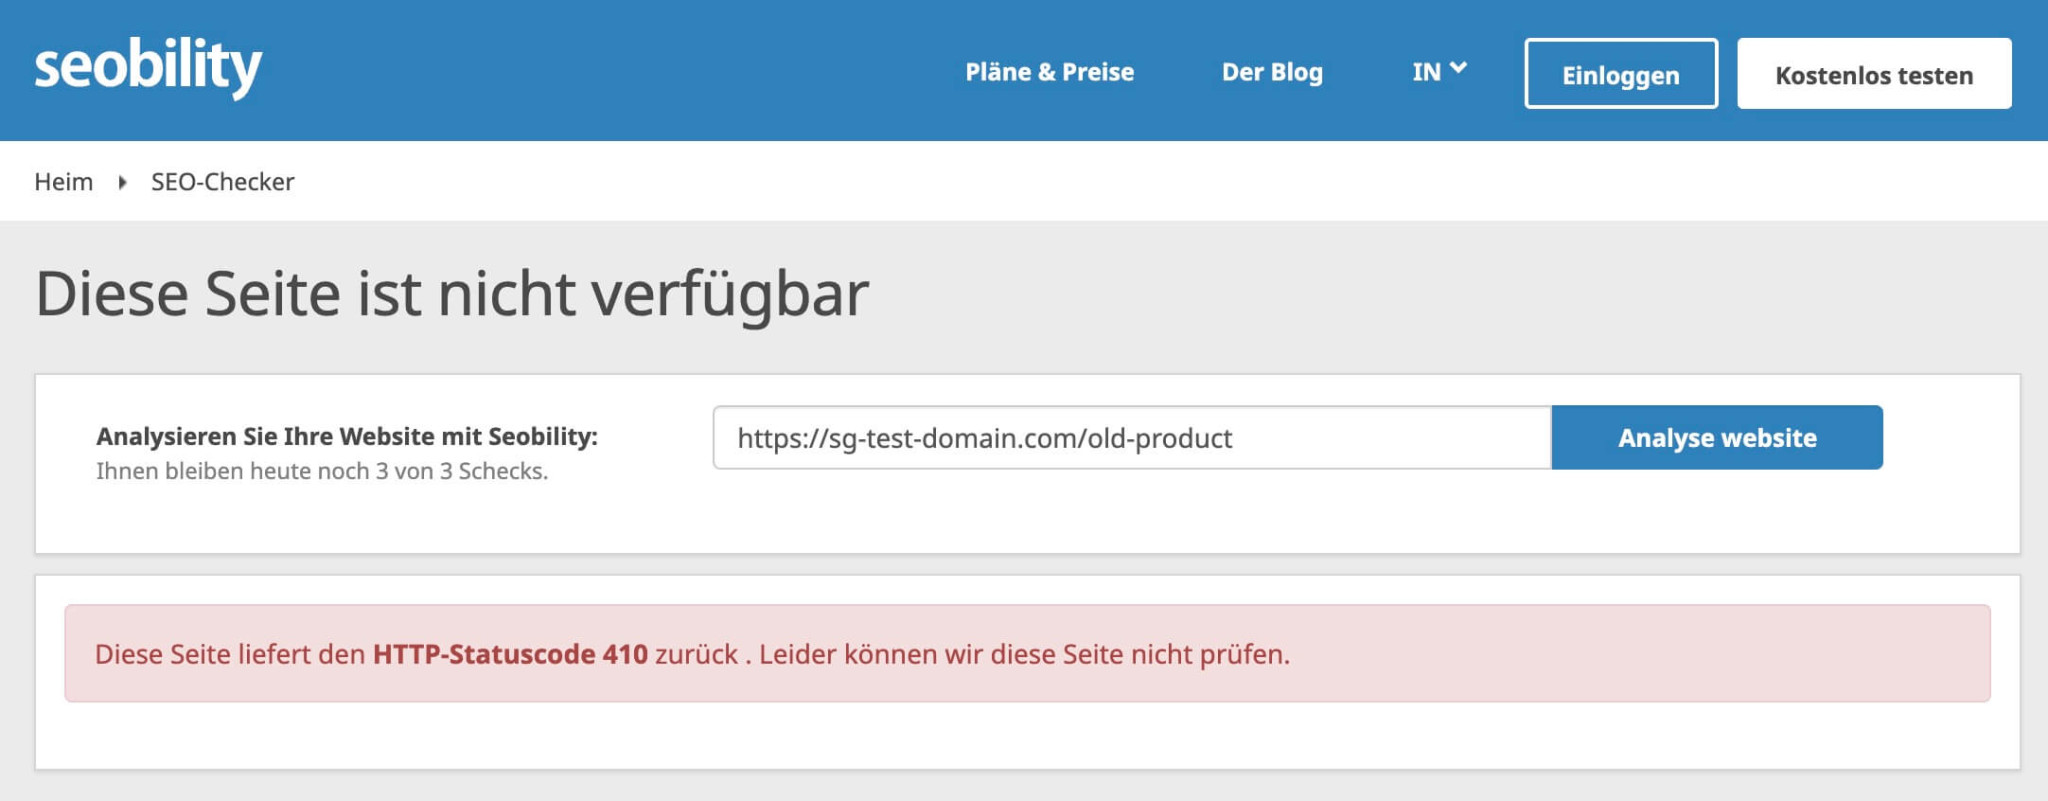Go to Der Blog page
2048x801 pixels.
tap(1272, 72)
